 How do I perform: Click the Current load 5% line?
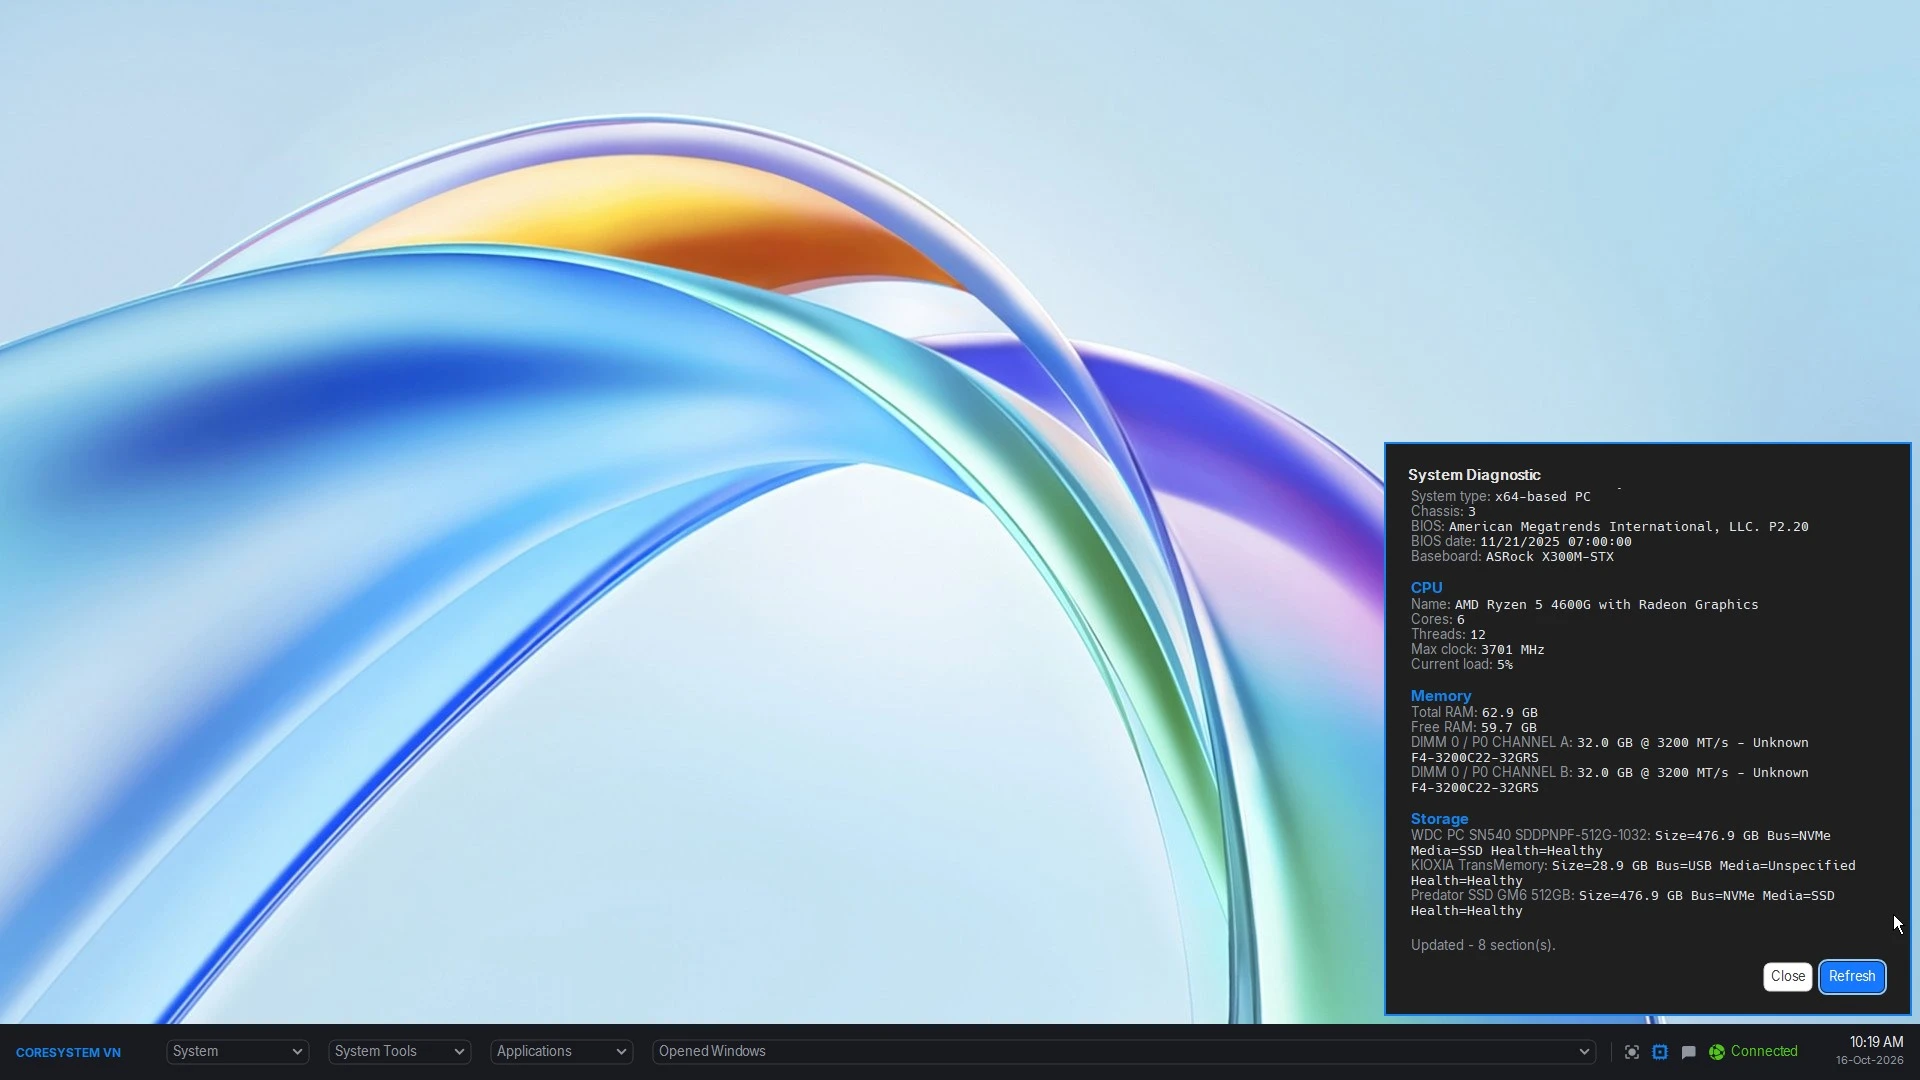pyautogui.click(x=1461, y=665)
